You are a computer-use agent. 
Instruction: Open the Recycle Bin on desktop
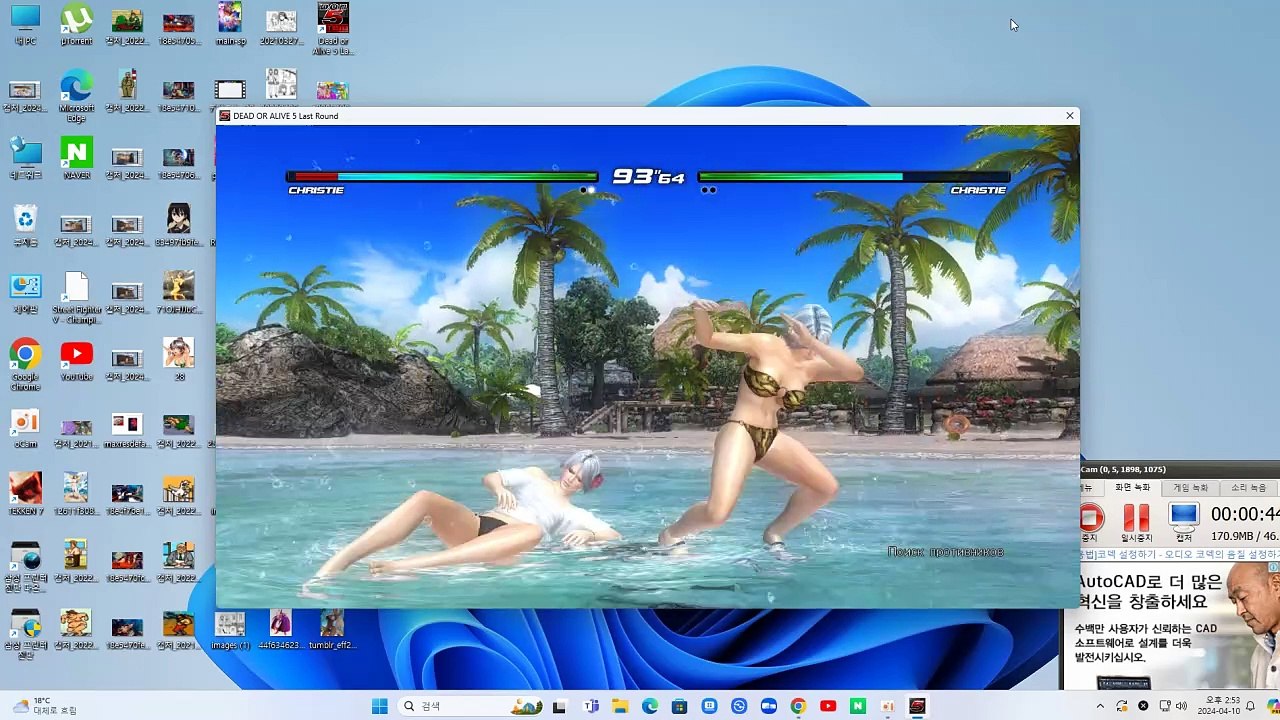pyautogui.click(x=25, y=225)
